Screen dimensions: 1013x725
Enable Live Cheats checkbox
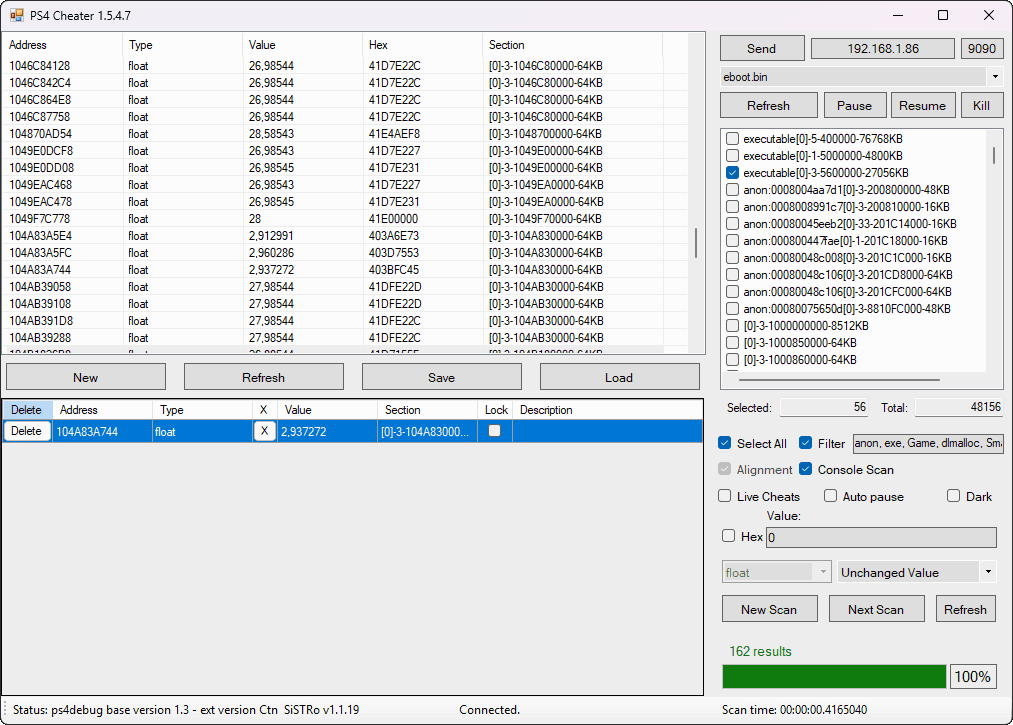pyautogui.click(x=725, y=496)
